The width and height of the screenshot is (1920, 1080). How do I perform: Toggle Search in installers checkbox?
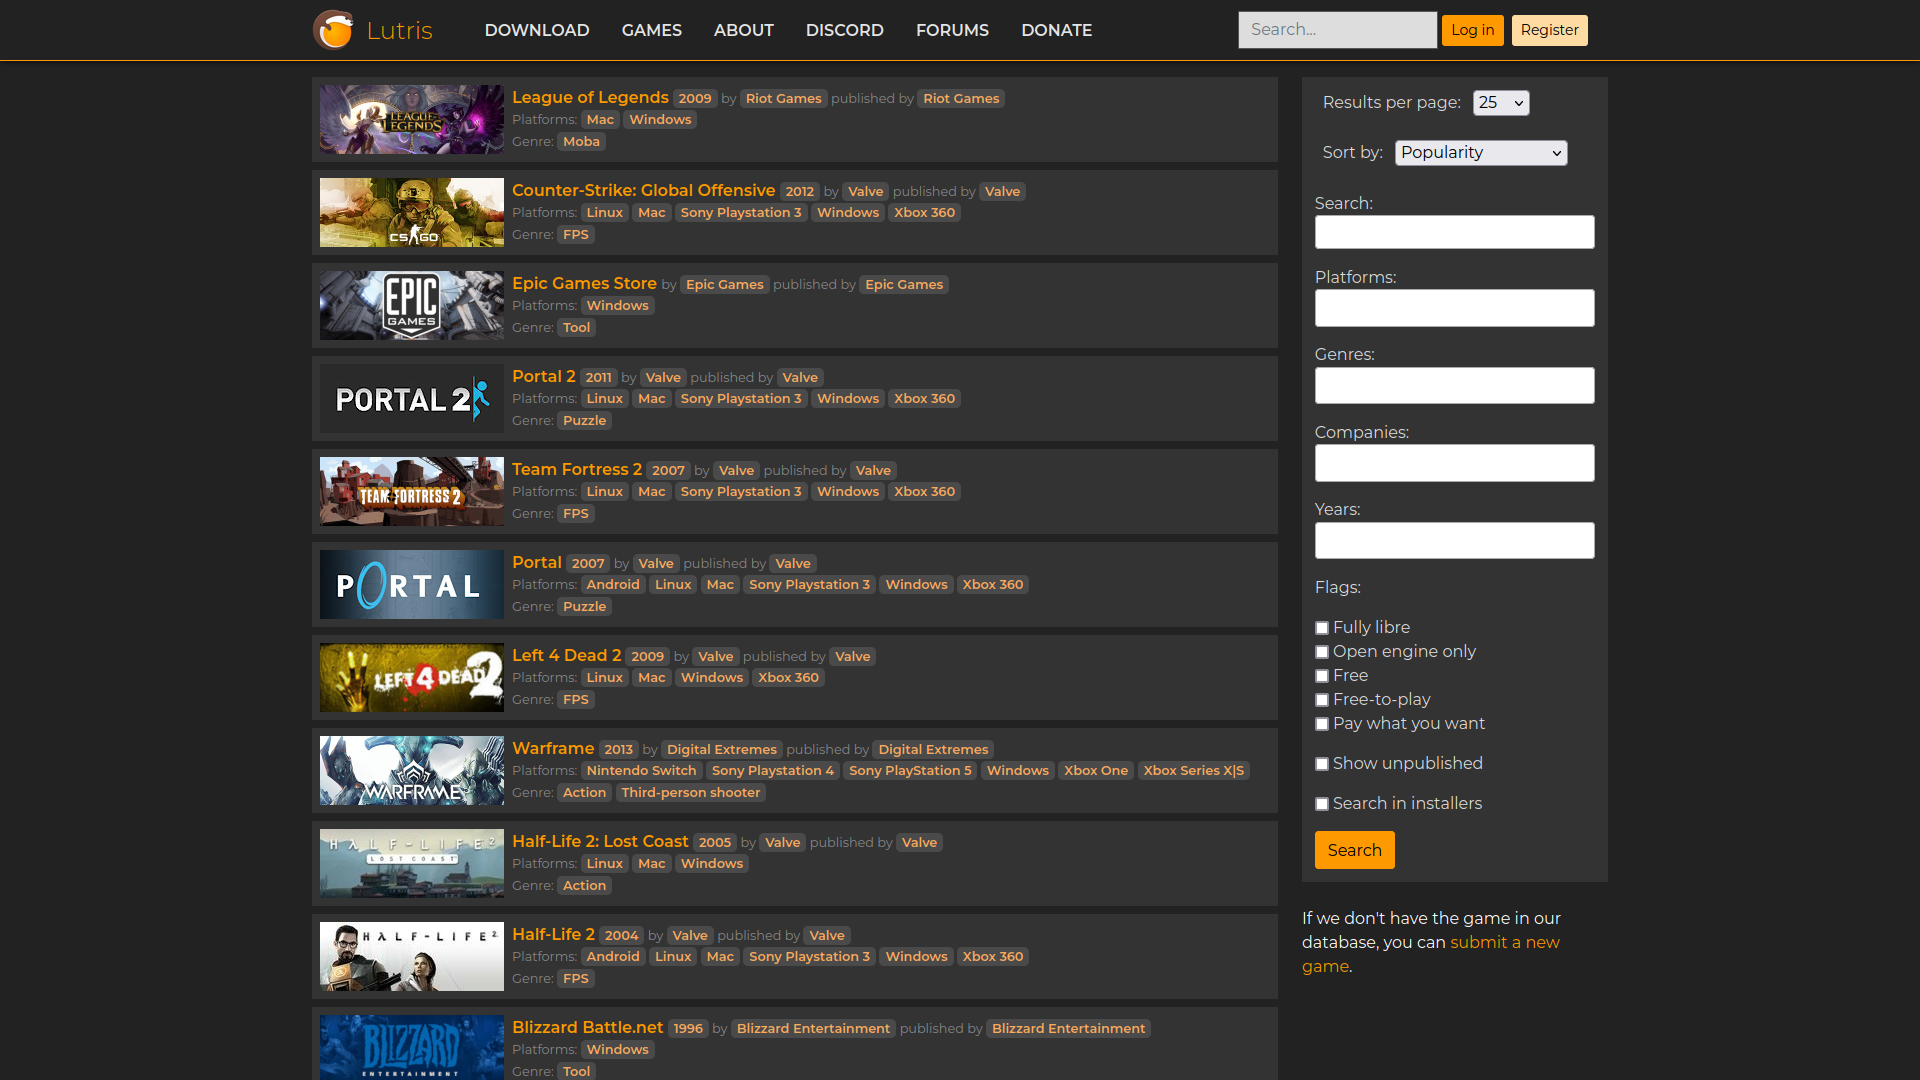click(1322, 804)
